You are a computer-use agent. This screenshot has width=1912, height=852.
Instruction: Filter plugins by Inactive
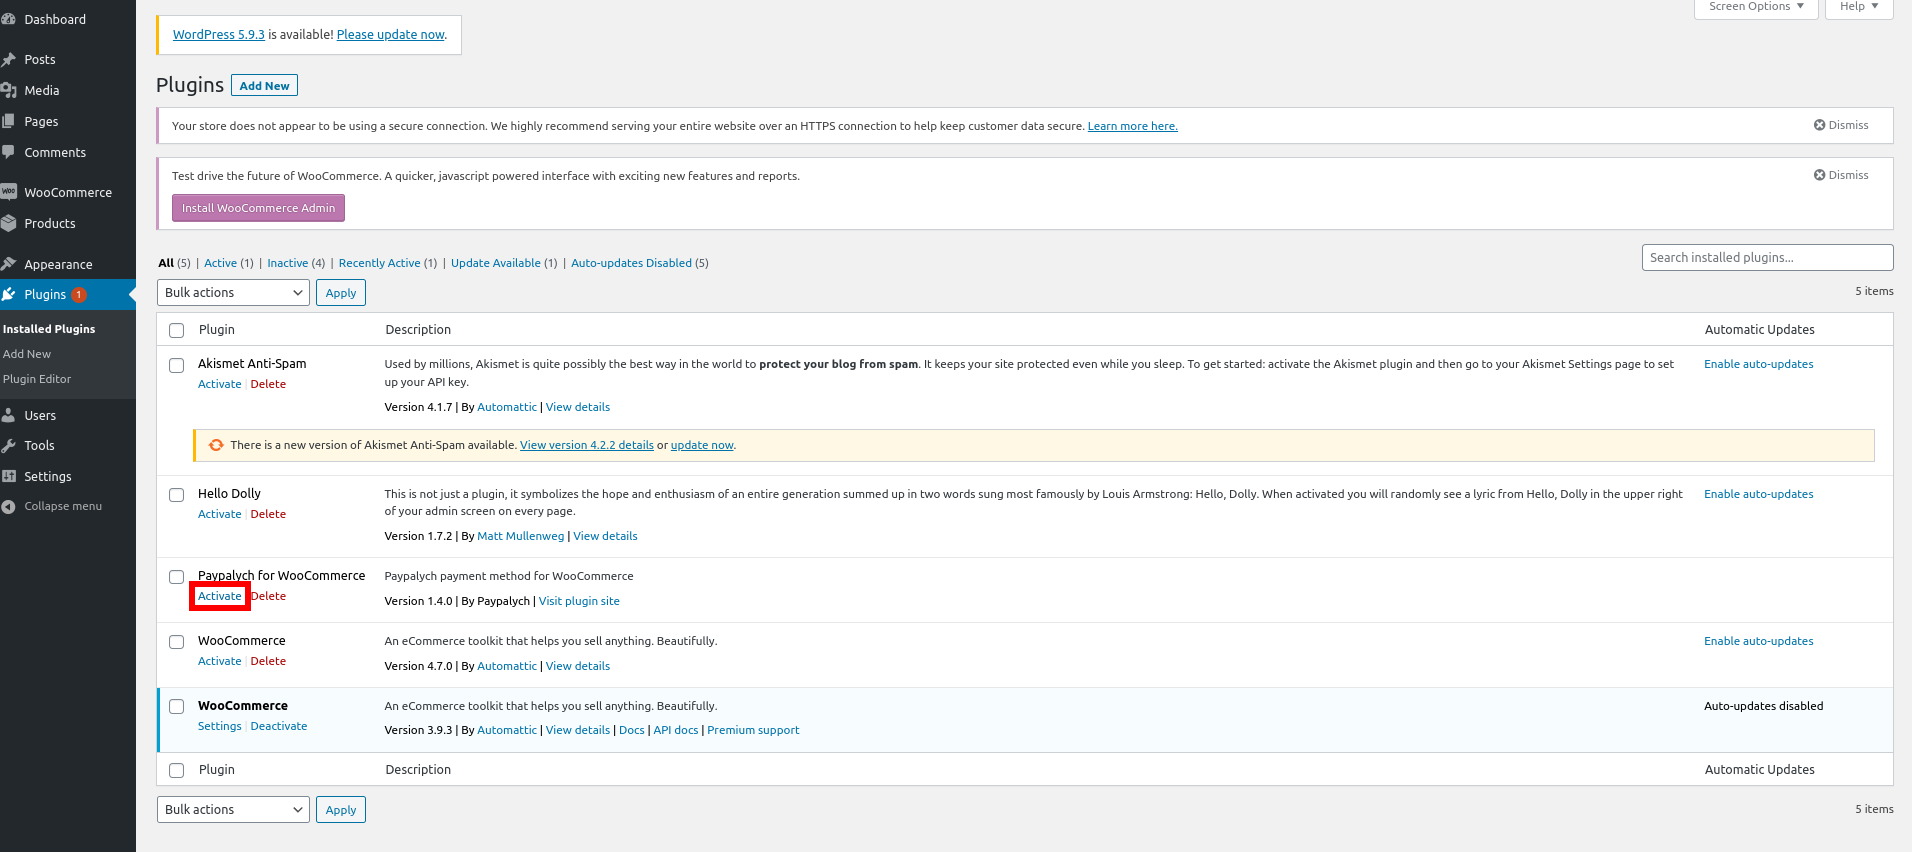click(x=288, y=263)
